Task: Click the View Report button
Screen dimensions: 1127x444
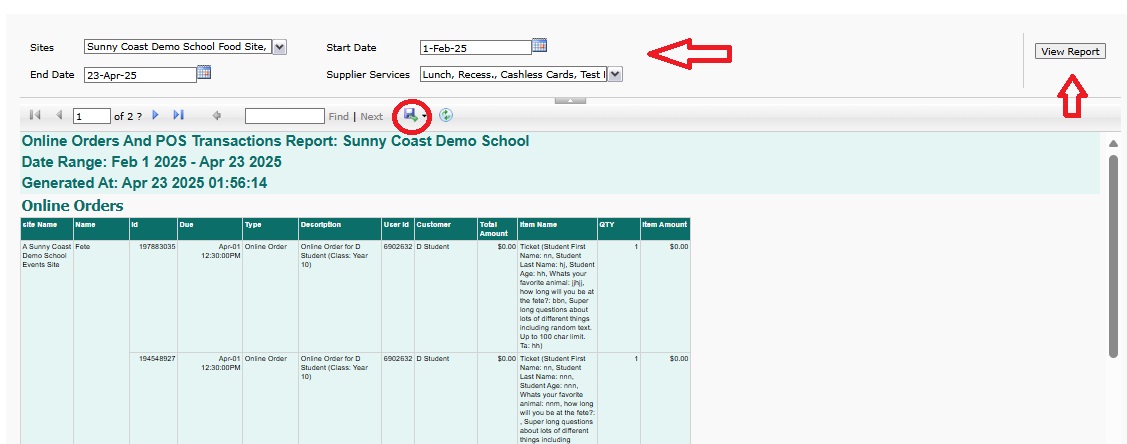Action: (x=1069, y=51)
